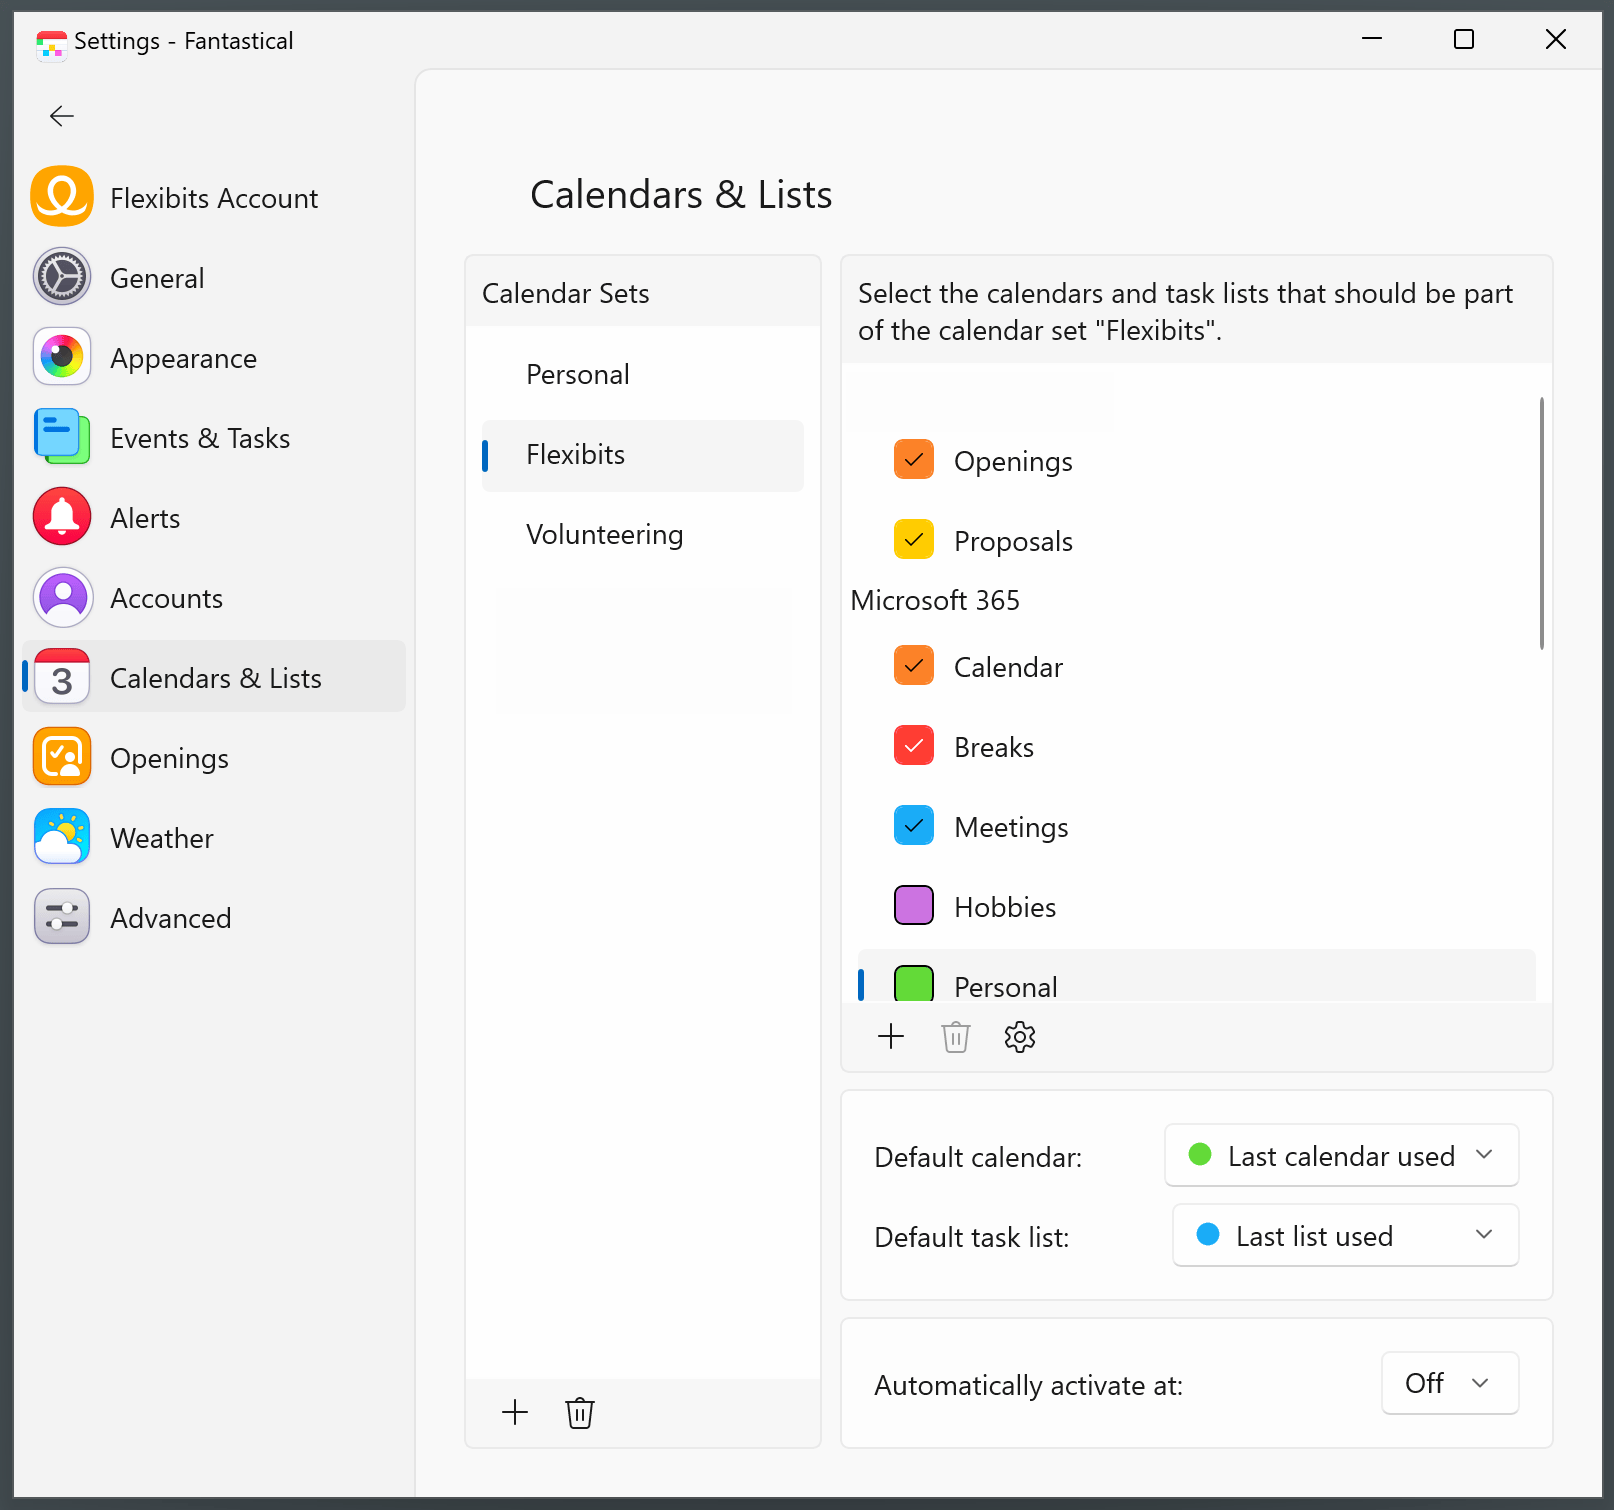The image size is (1614, 1510).
Task: Click trash icon under the calendar list
Action: (956, 1037)
